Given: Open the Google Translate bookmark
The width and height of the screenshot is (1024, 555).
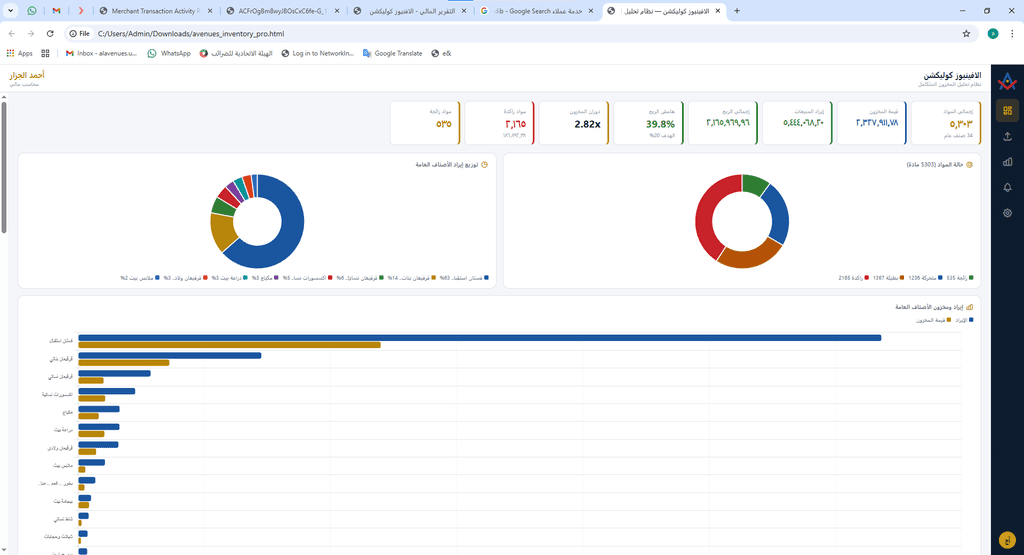Looking at the screenshot, I should 392,54.
